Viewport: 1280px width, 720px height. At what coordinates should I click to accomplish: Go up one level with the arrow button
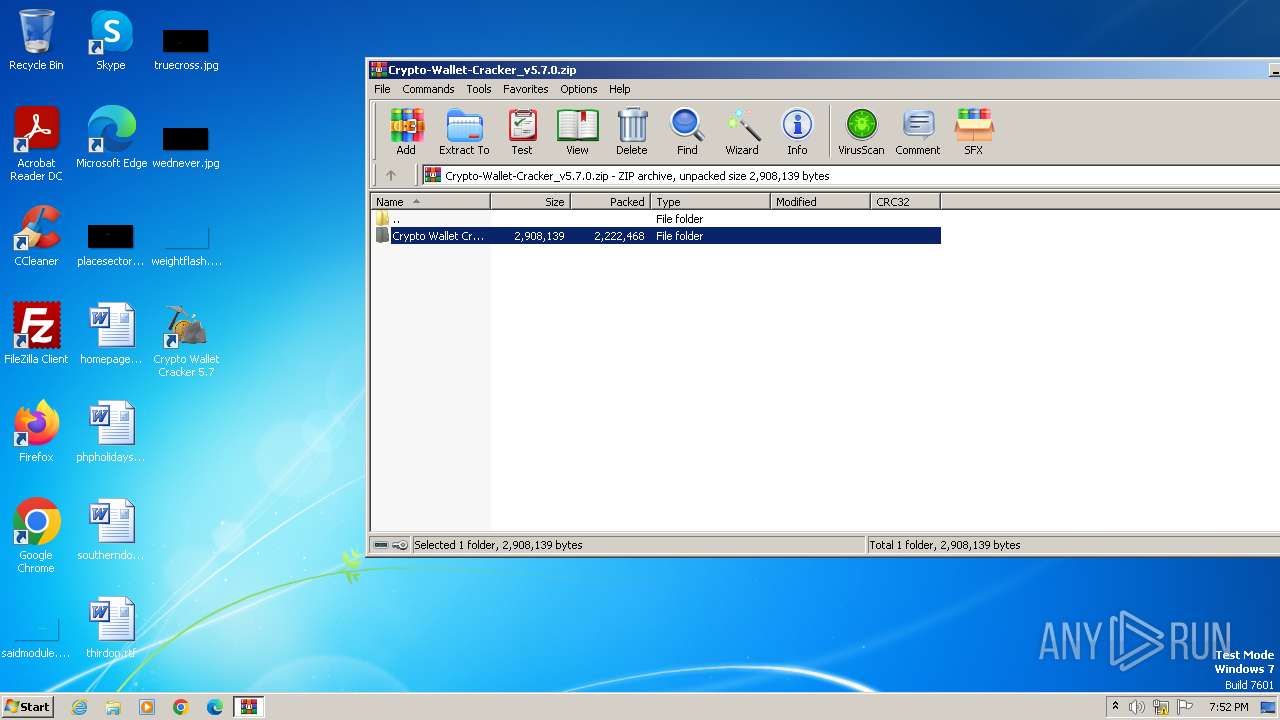pos(391,175)
